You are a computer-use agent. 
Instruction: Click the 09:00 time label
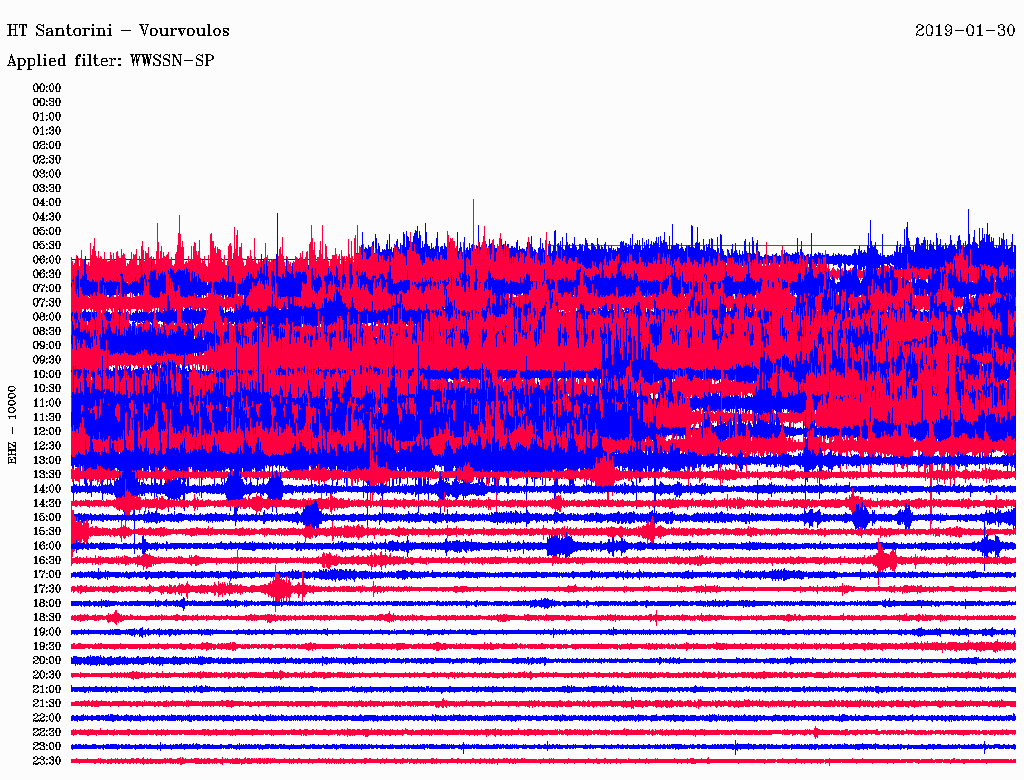click(47, 346)
